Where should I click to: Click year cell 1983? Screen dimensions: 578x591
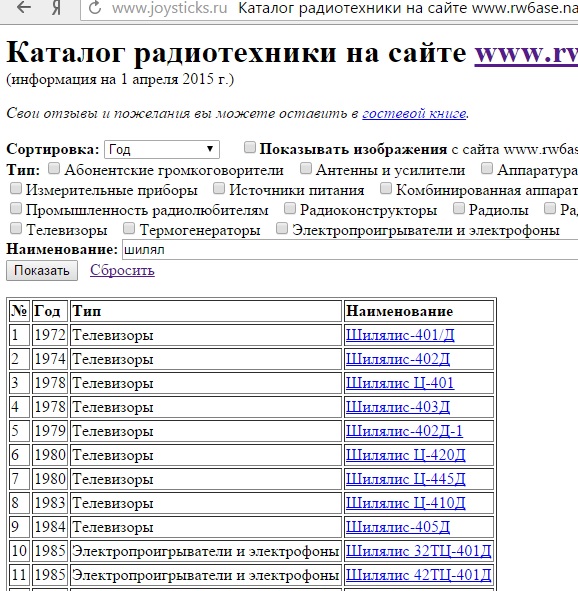click(x=50, y=503)
